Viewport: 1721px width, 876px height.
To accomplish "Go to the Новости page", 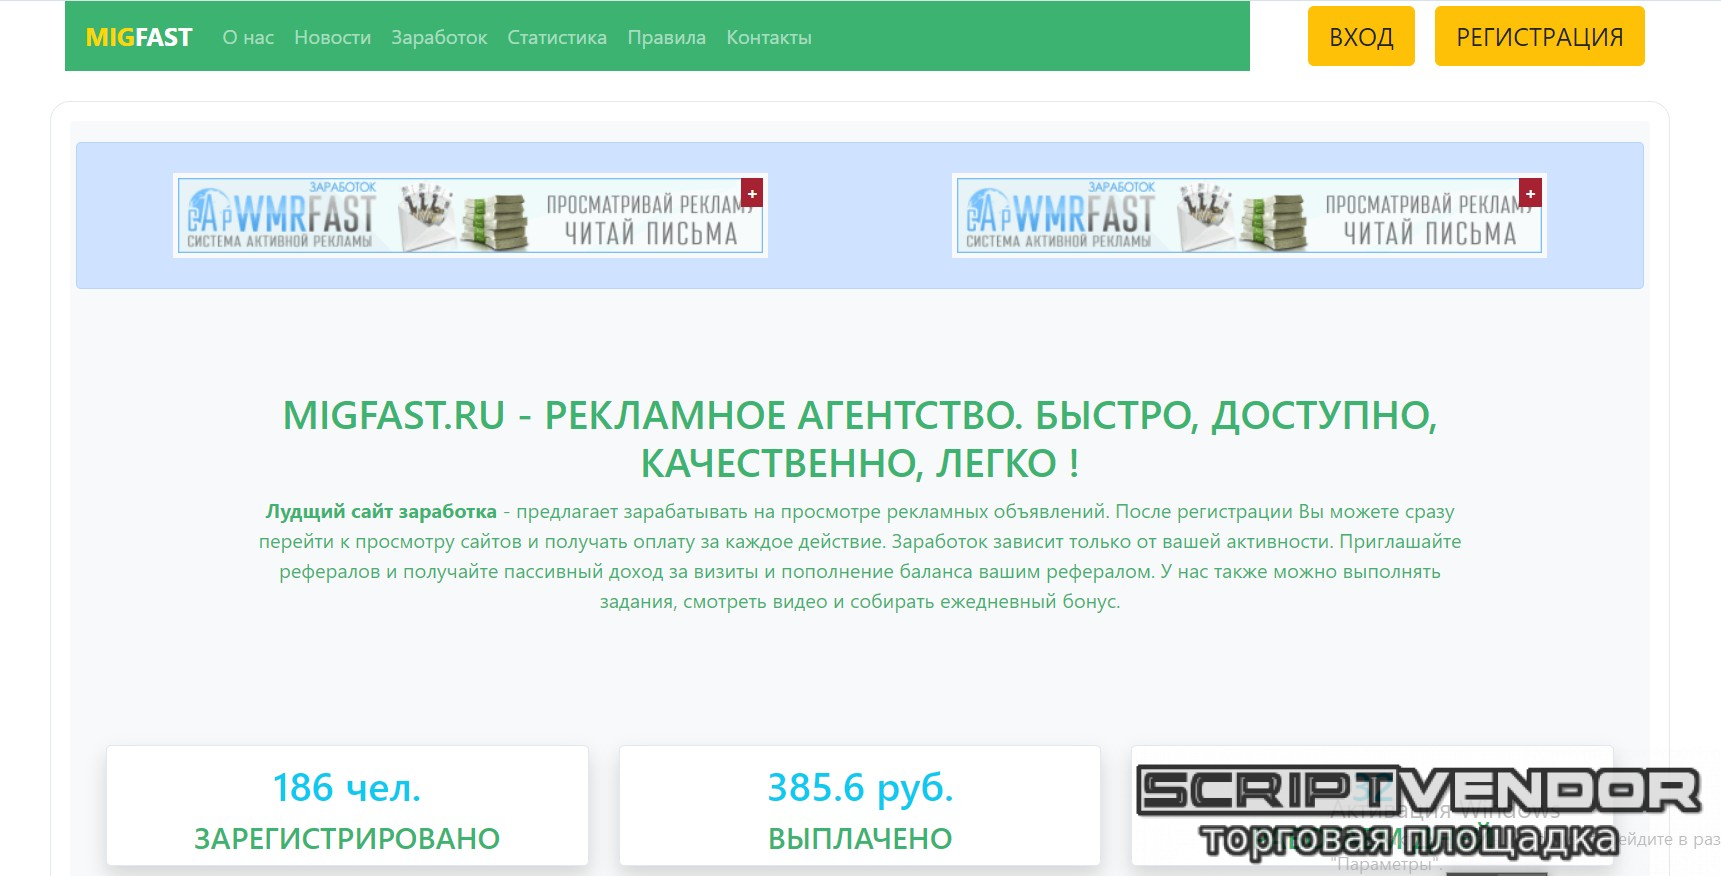I will 332,37.
